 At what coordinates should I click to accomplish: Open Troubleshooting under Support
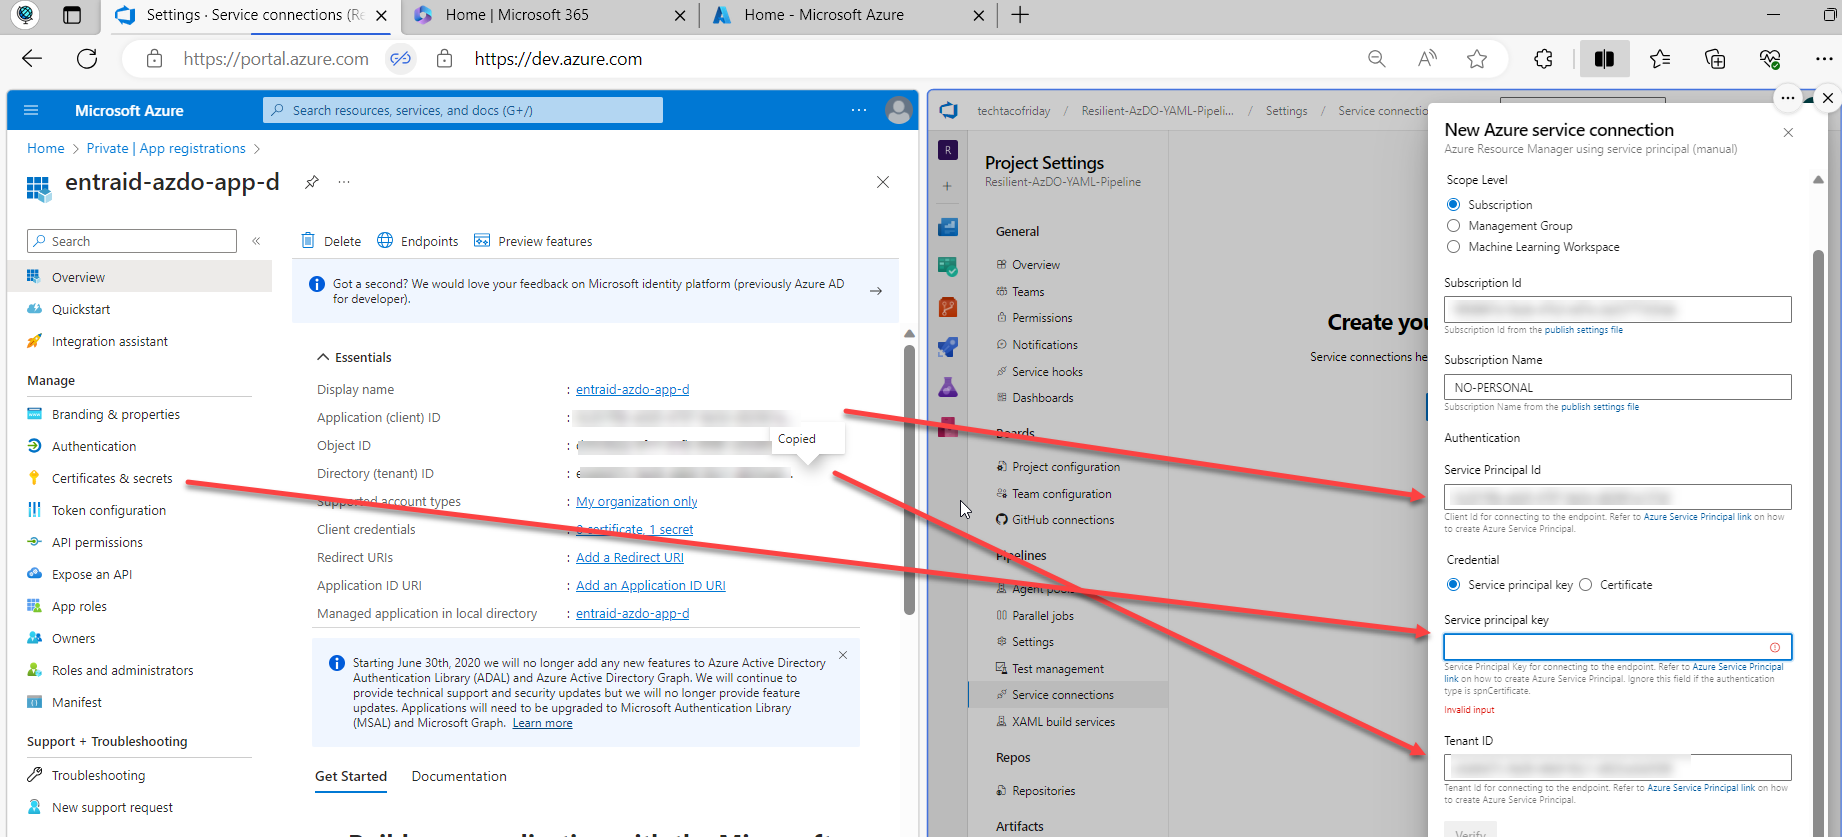[x=98, y=775]
